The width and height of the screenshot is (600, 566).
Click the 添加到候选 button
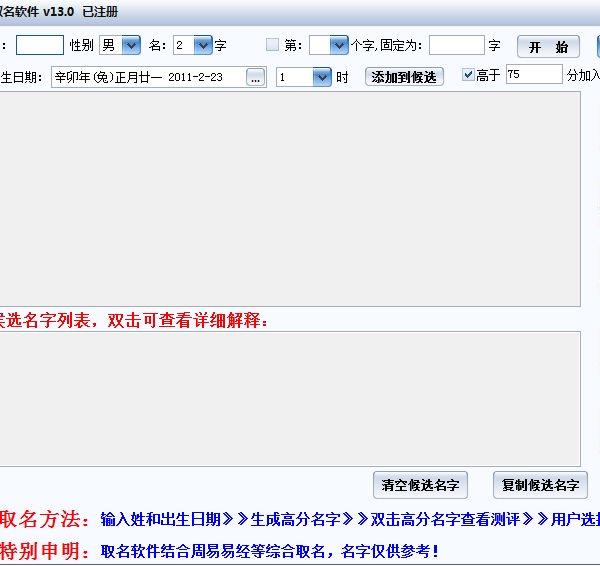point(404,77)
